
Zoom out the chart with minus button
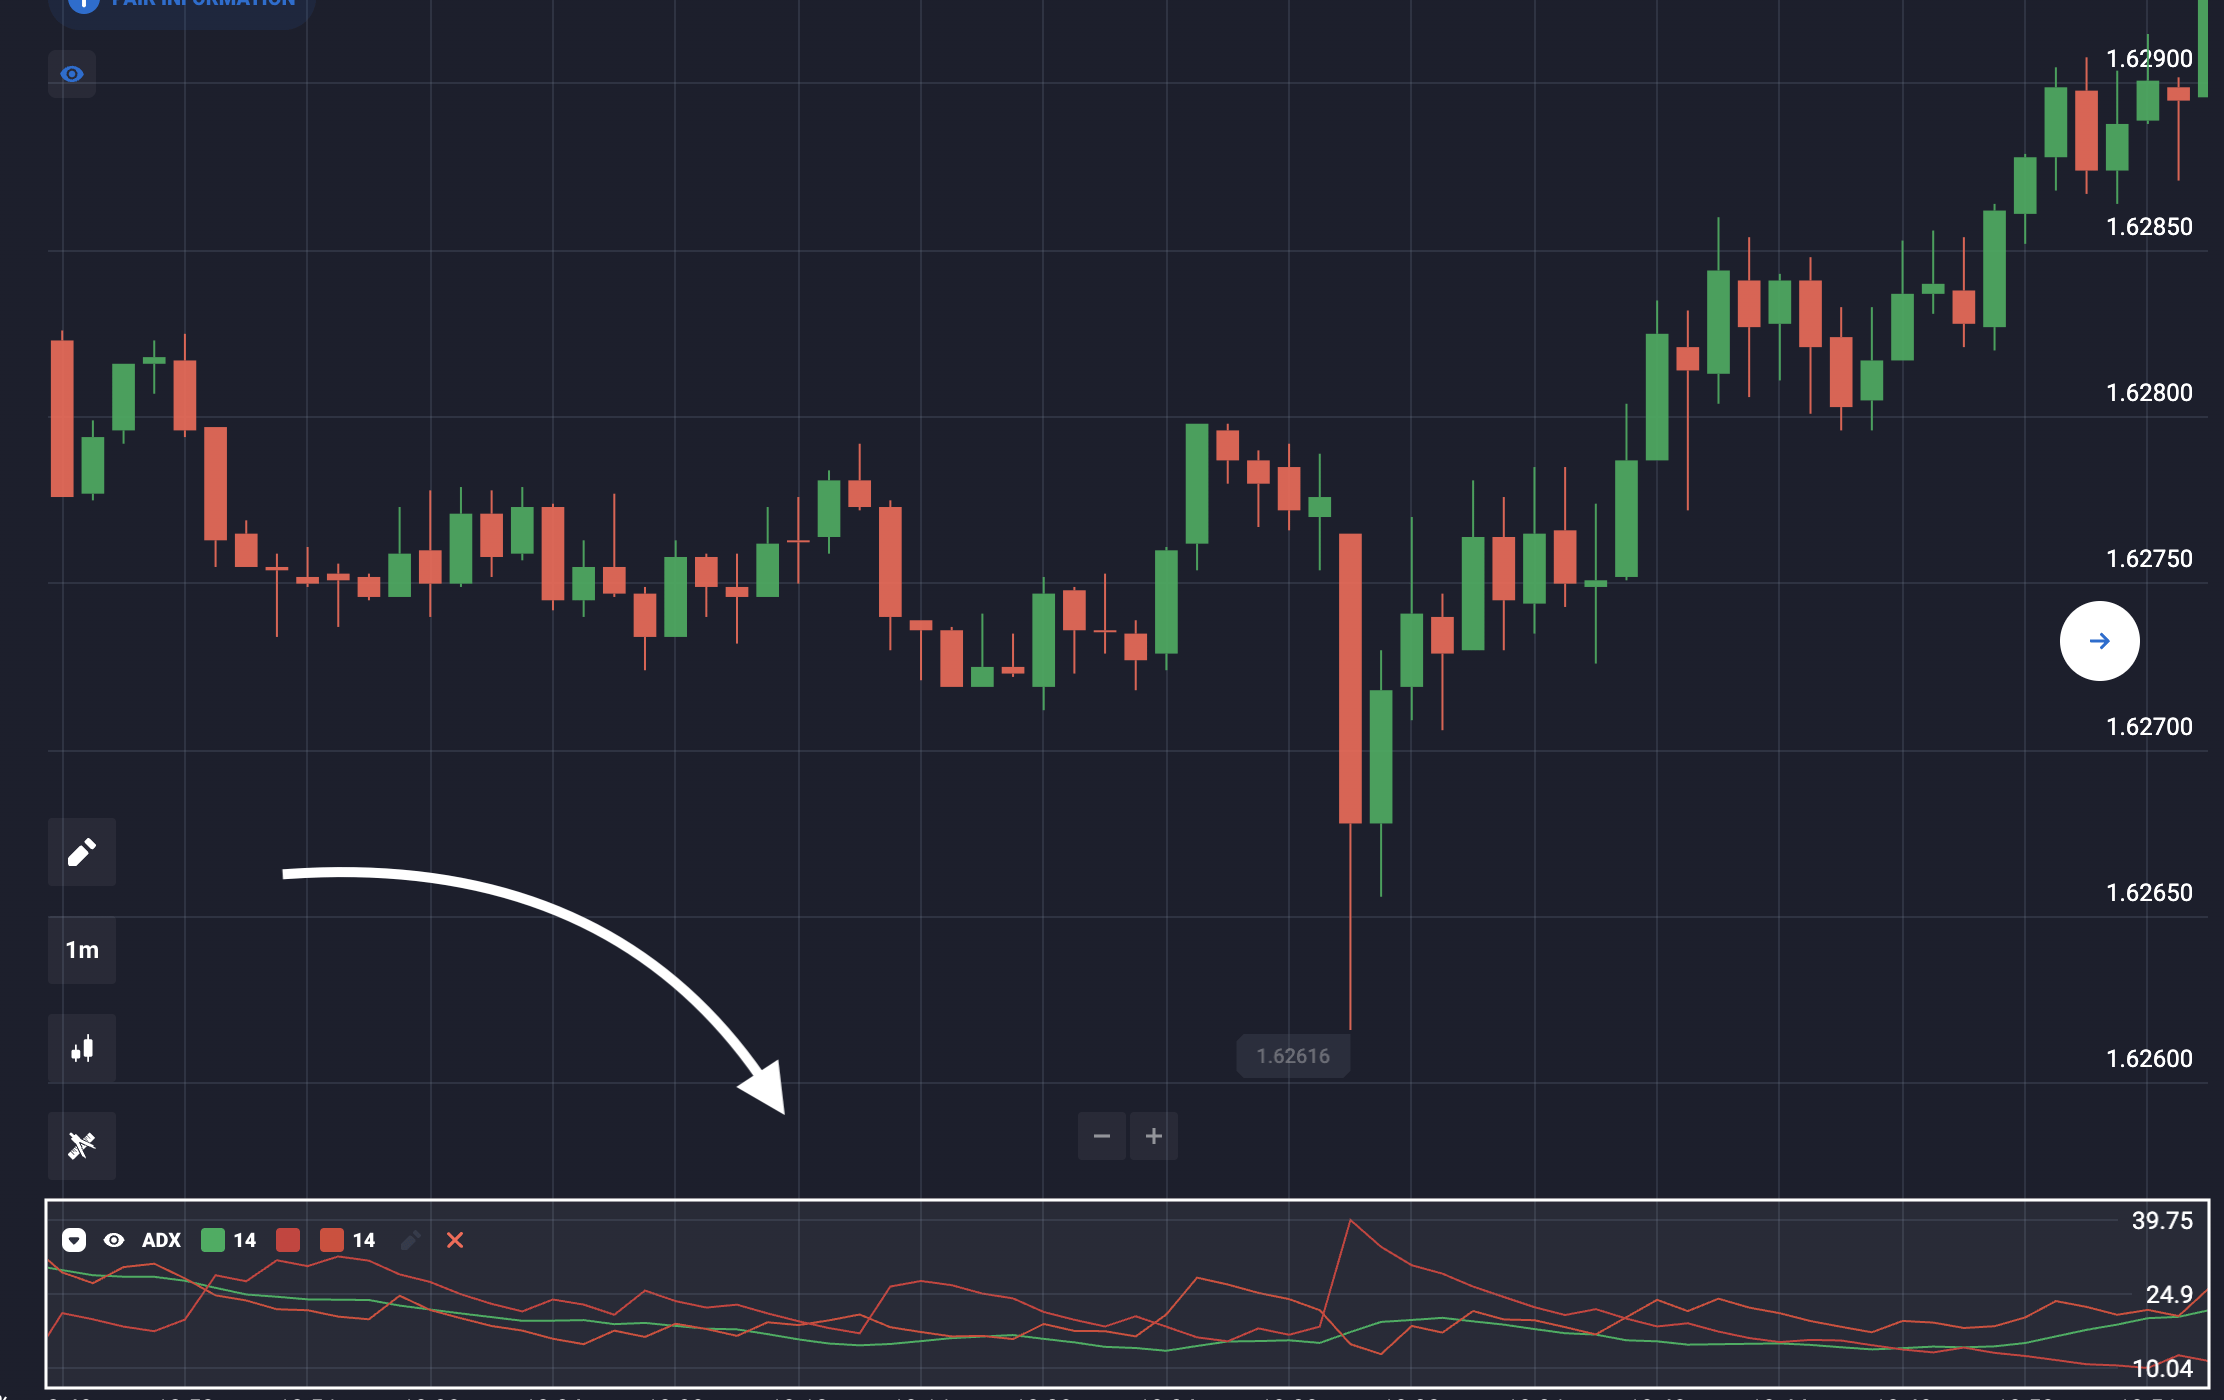(1102, 1136)
